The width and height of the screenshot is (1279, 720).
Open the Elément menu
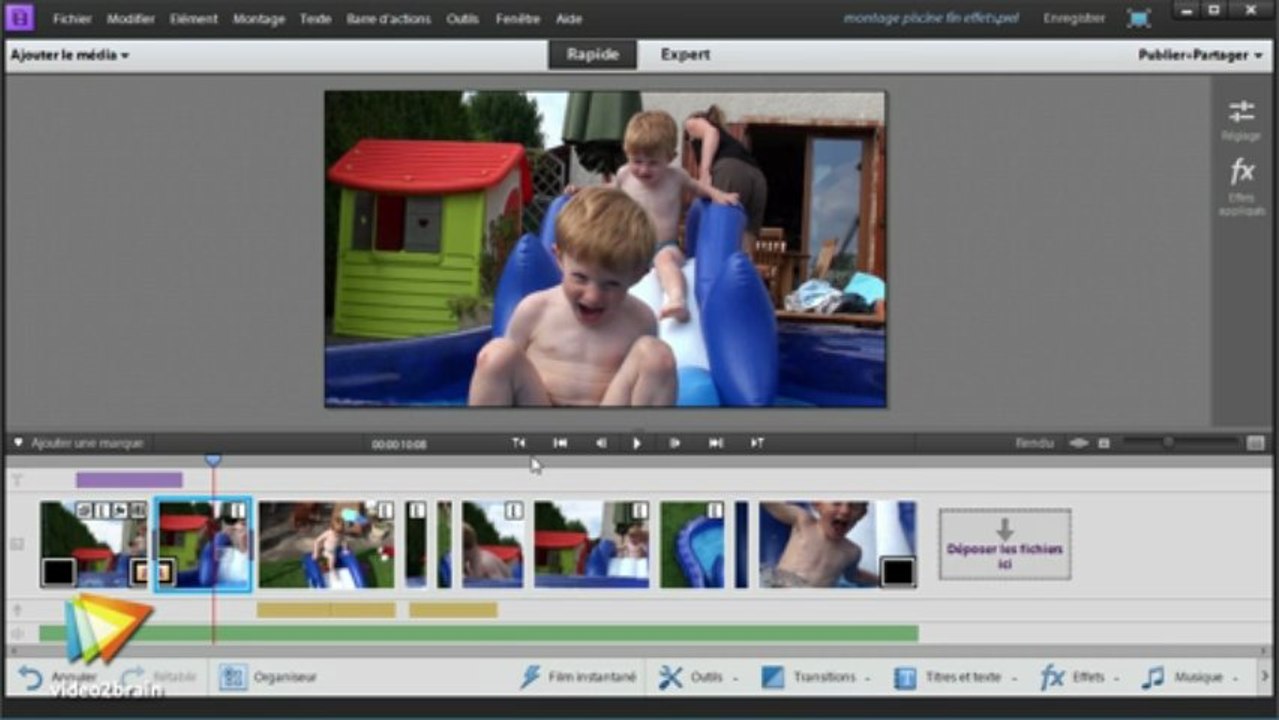tap(194, 19)
